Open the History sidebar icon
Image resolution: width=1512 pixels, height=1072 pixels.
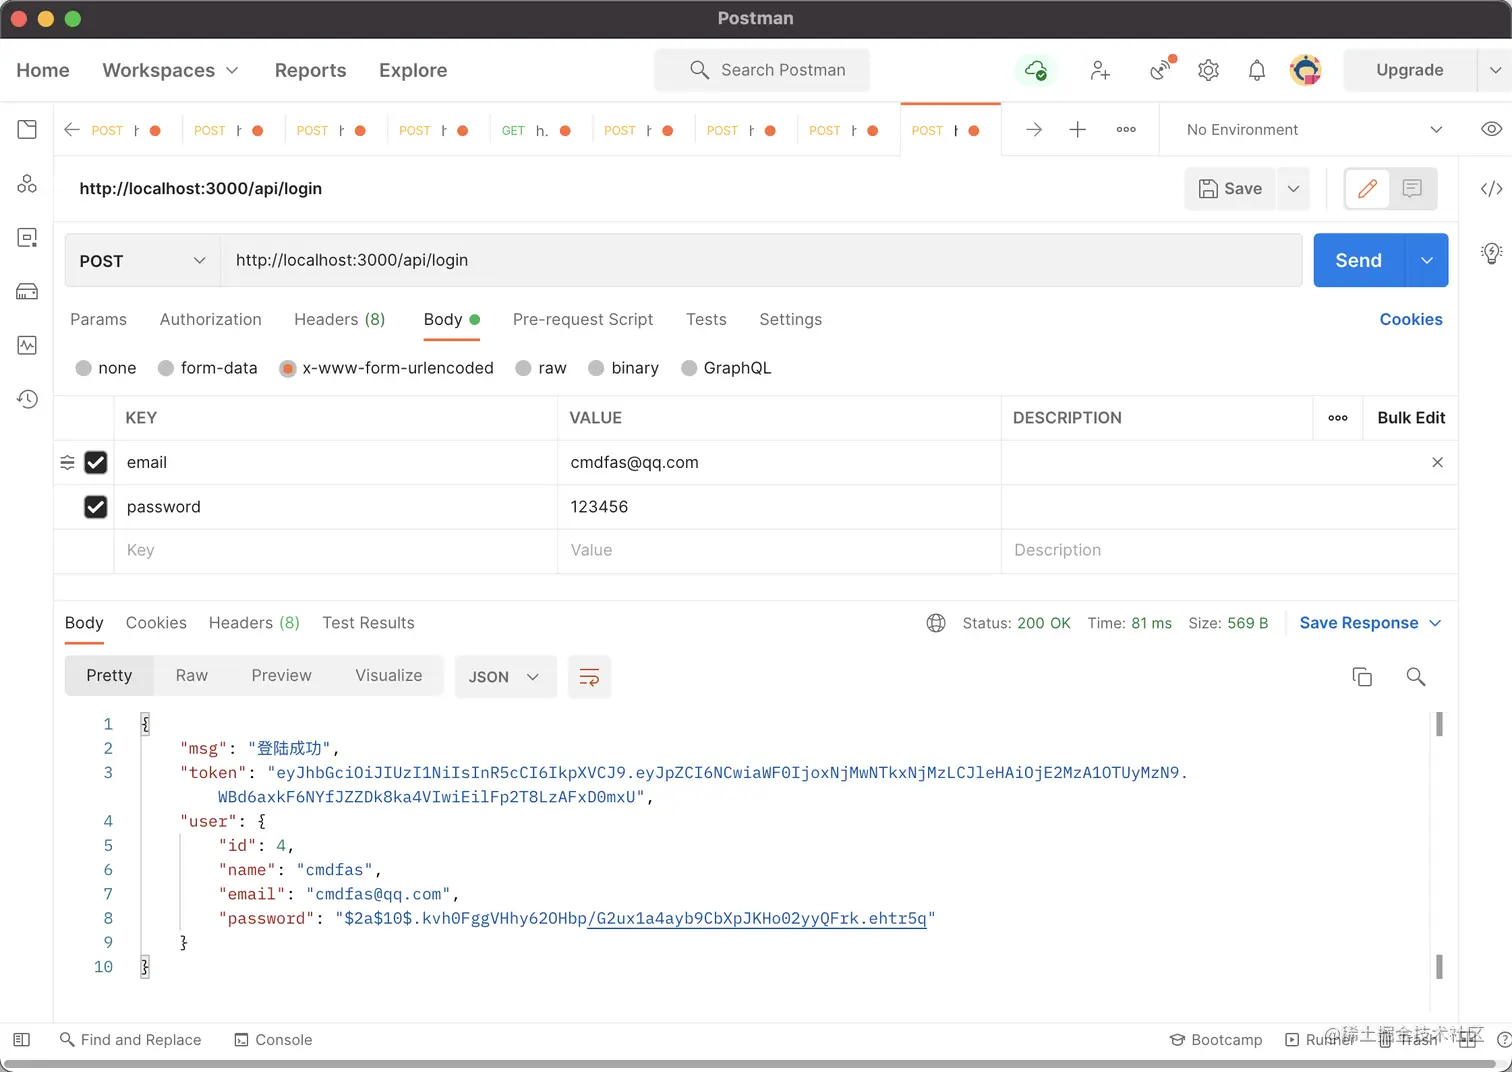point(27,399)
